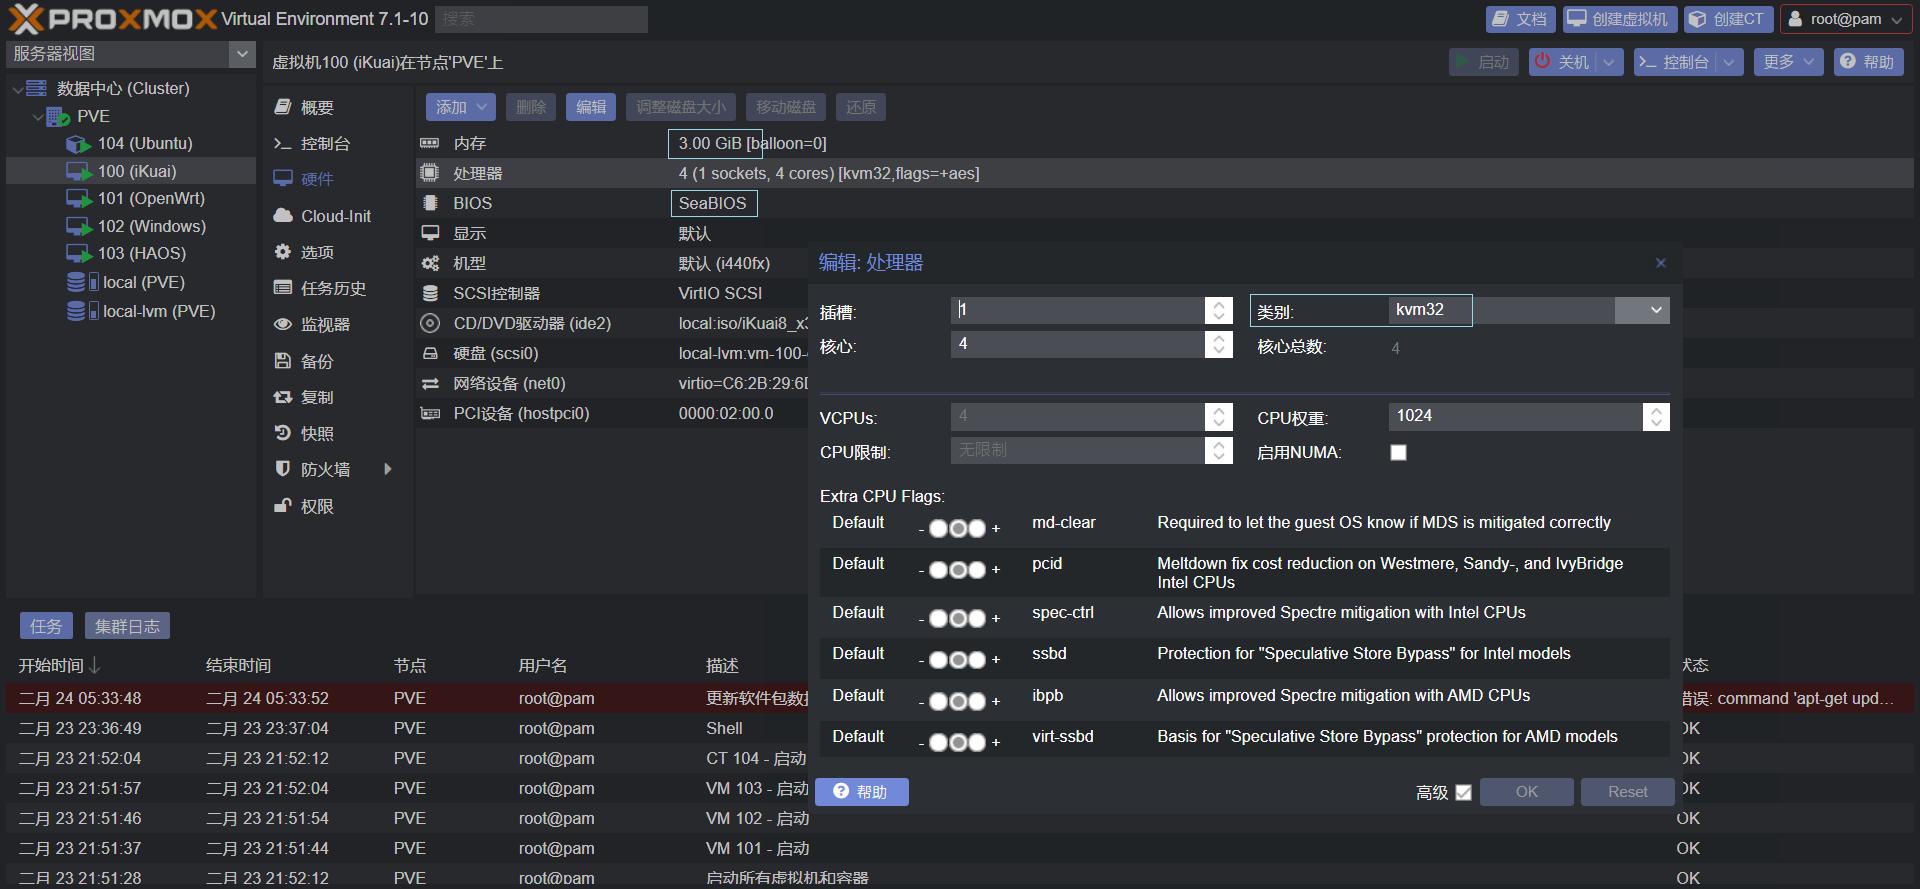Sort by 开始时间 column header

(51, 666)
